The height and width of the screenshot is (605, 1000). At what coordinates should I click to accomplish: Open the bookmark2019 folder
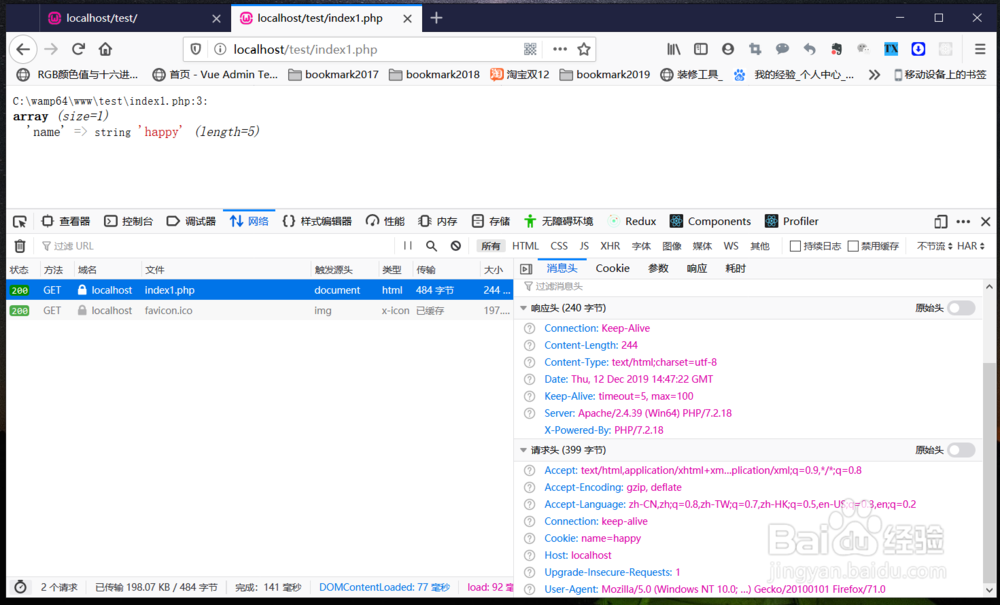coord(605,75)
